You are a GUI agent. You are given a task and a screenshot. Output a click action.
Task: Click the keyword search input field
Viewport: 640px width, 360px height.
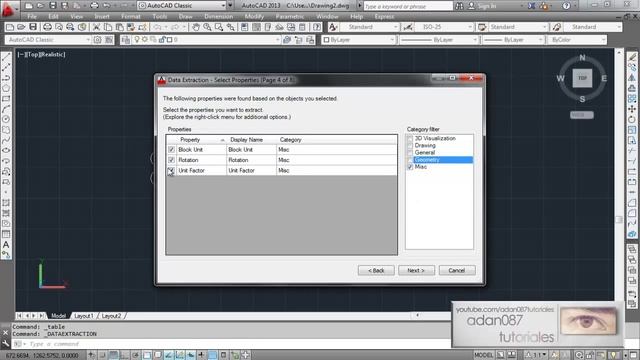click(408, 6)
